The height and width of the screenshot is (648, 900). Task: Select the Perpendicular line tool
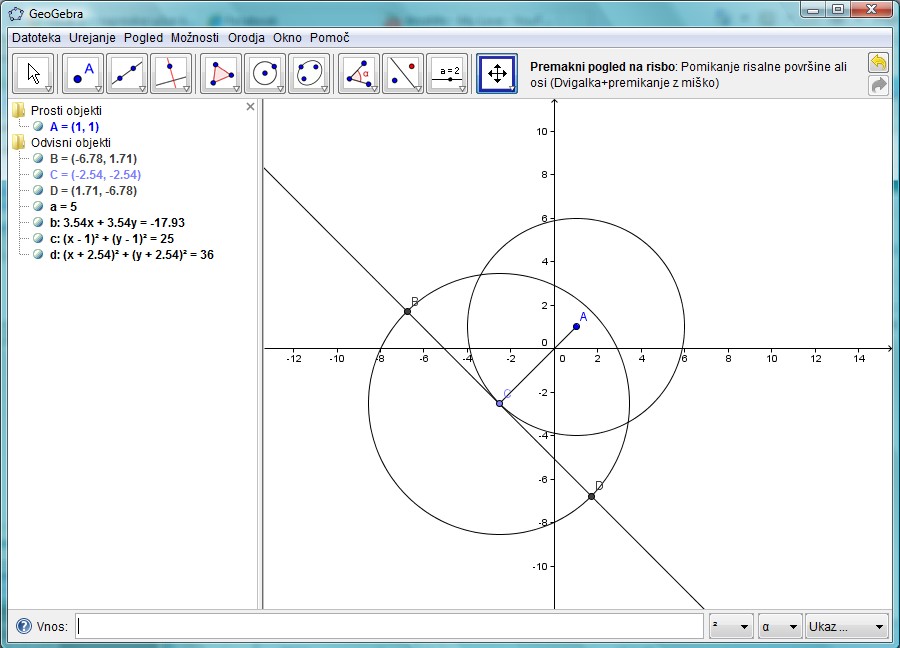tap(171, 73)
